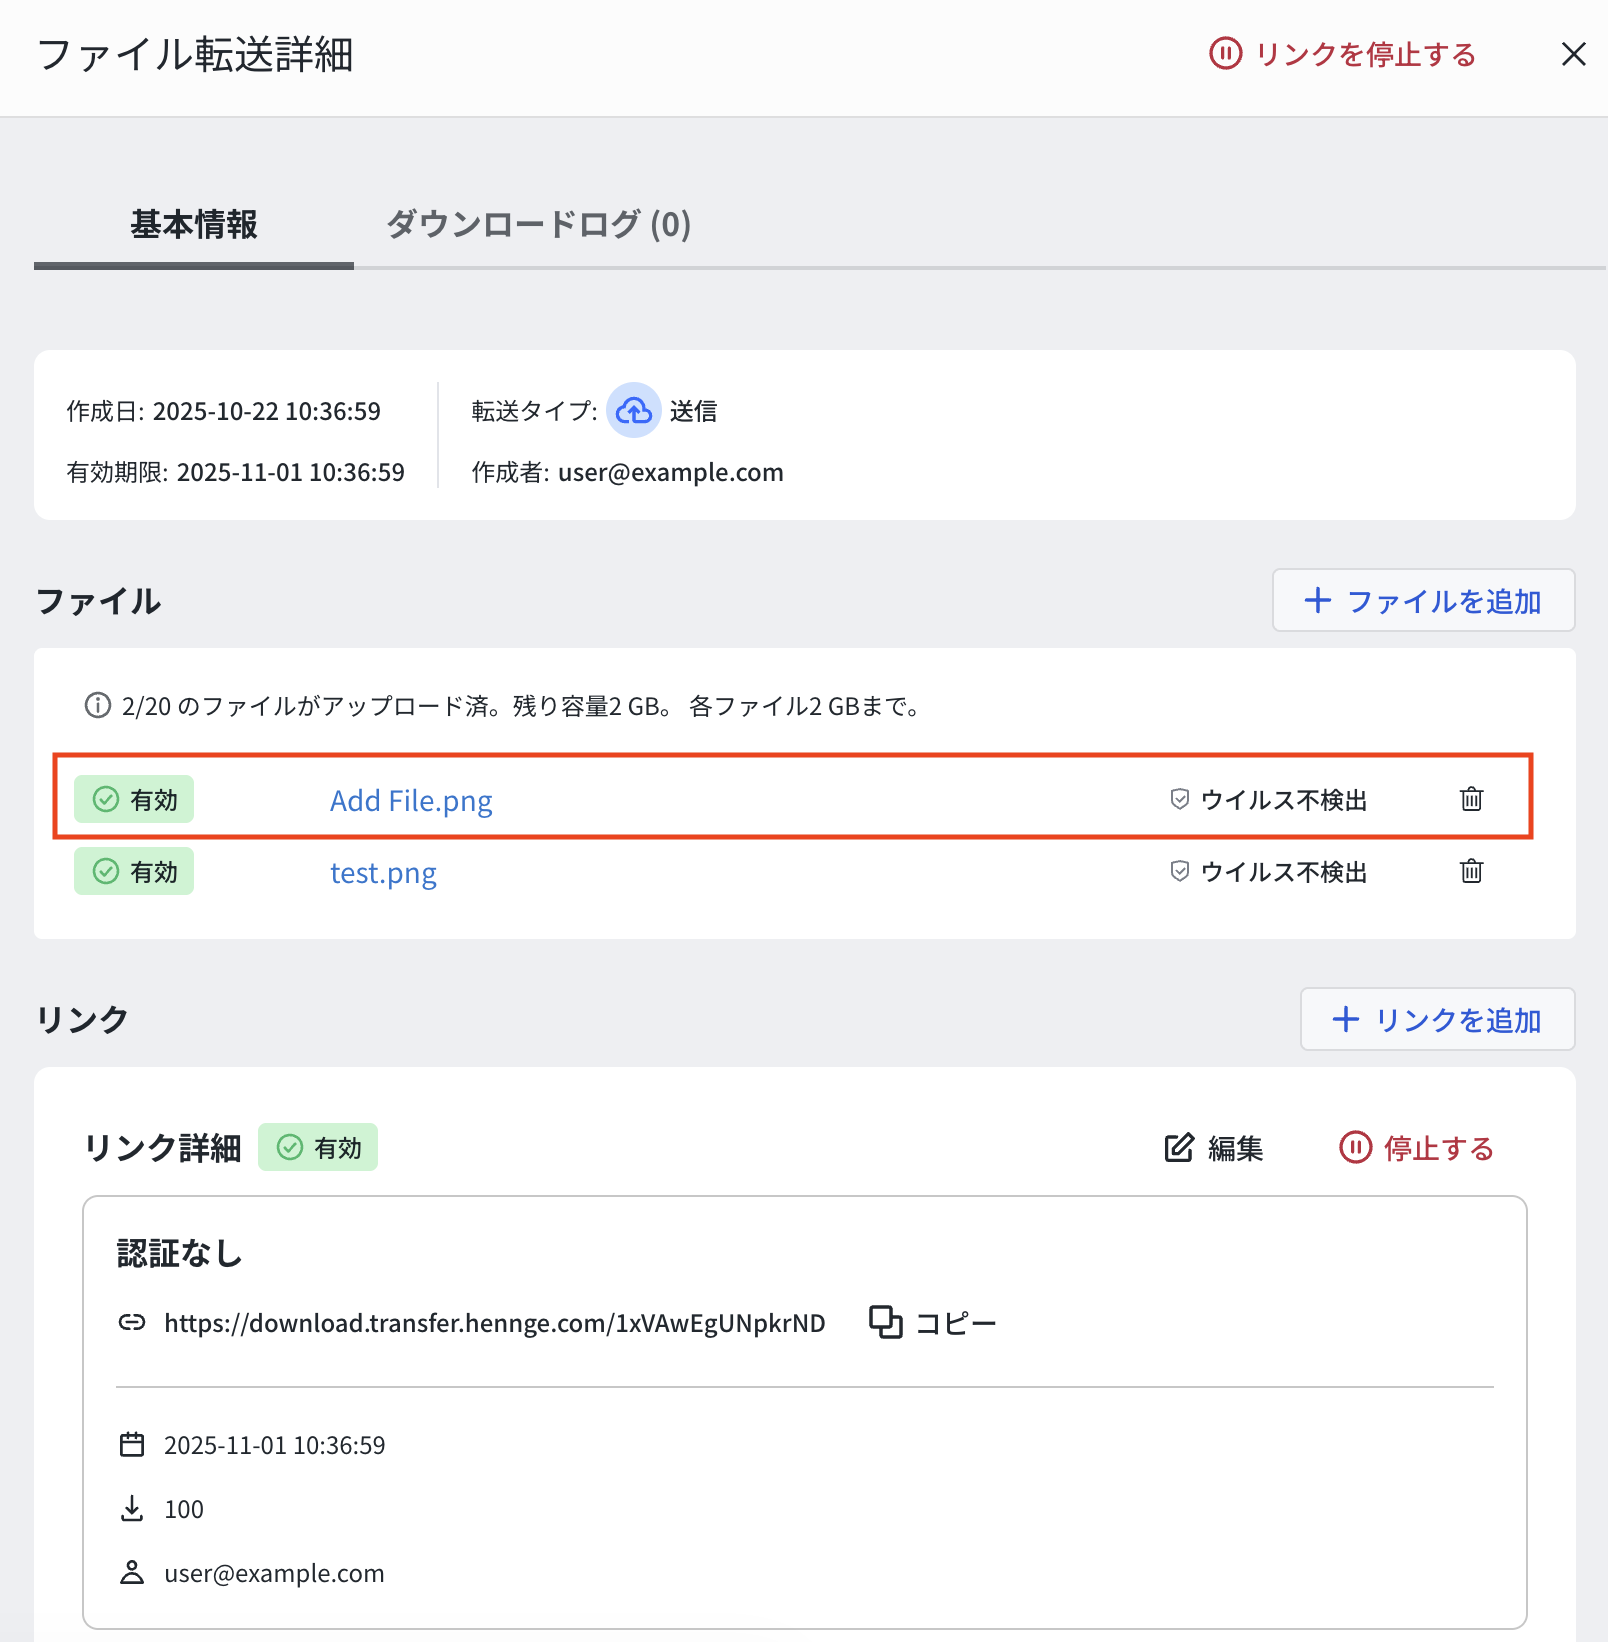Click the 有効 badge next to リンク詳細
The image size is (1608, 1642).
click(318, 1147)
